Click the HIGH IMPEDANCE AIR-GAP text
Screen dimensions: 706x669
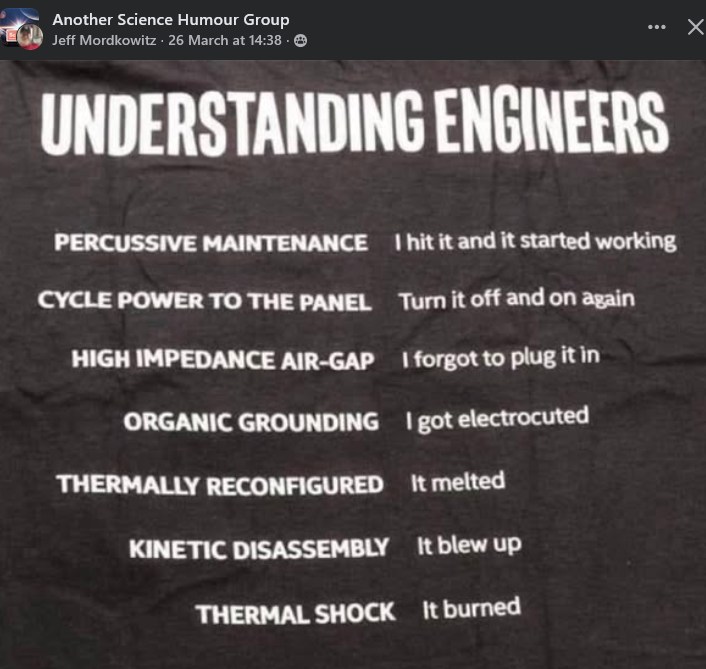point(222,360)
